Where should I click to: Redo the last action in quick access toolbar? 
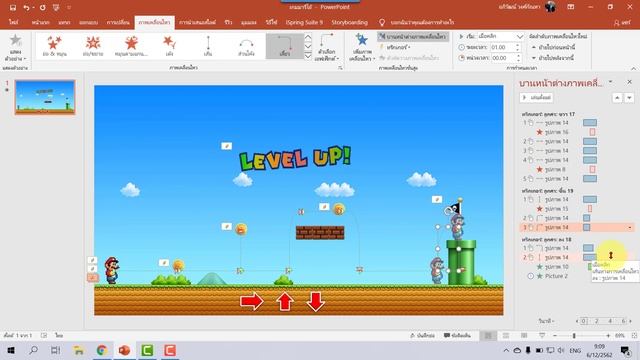42,7
